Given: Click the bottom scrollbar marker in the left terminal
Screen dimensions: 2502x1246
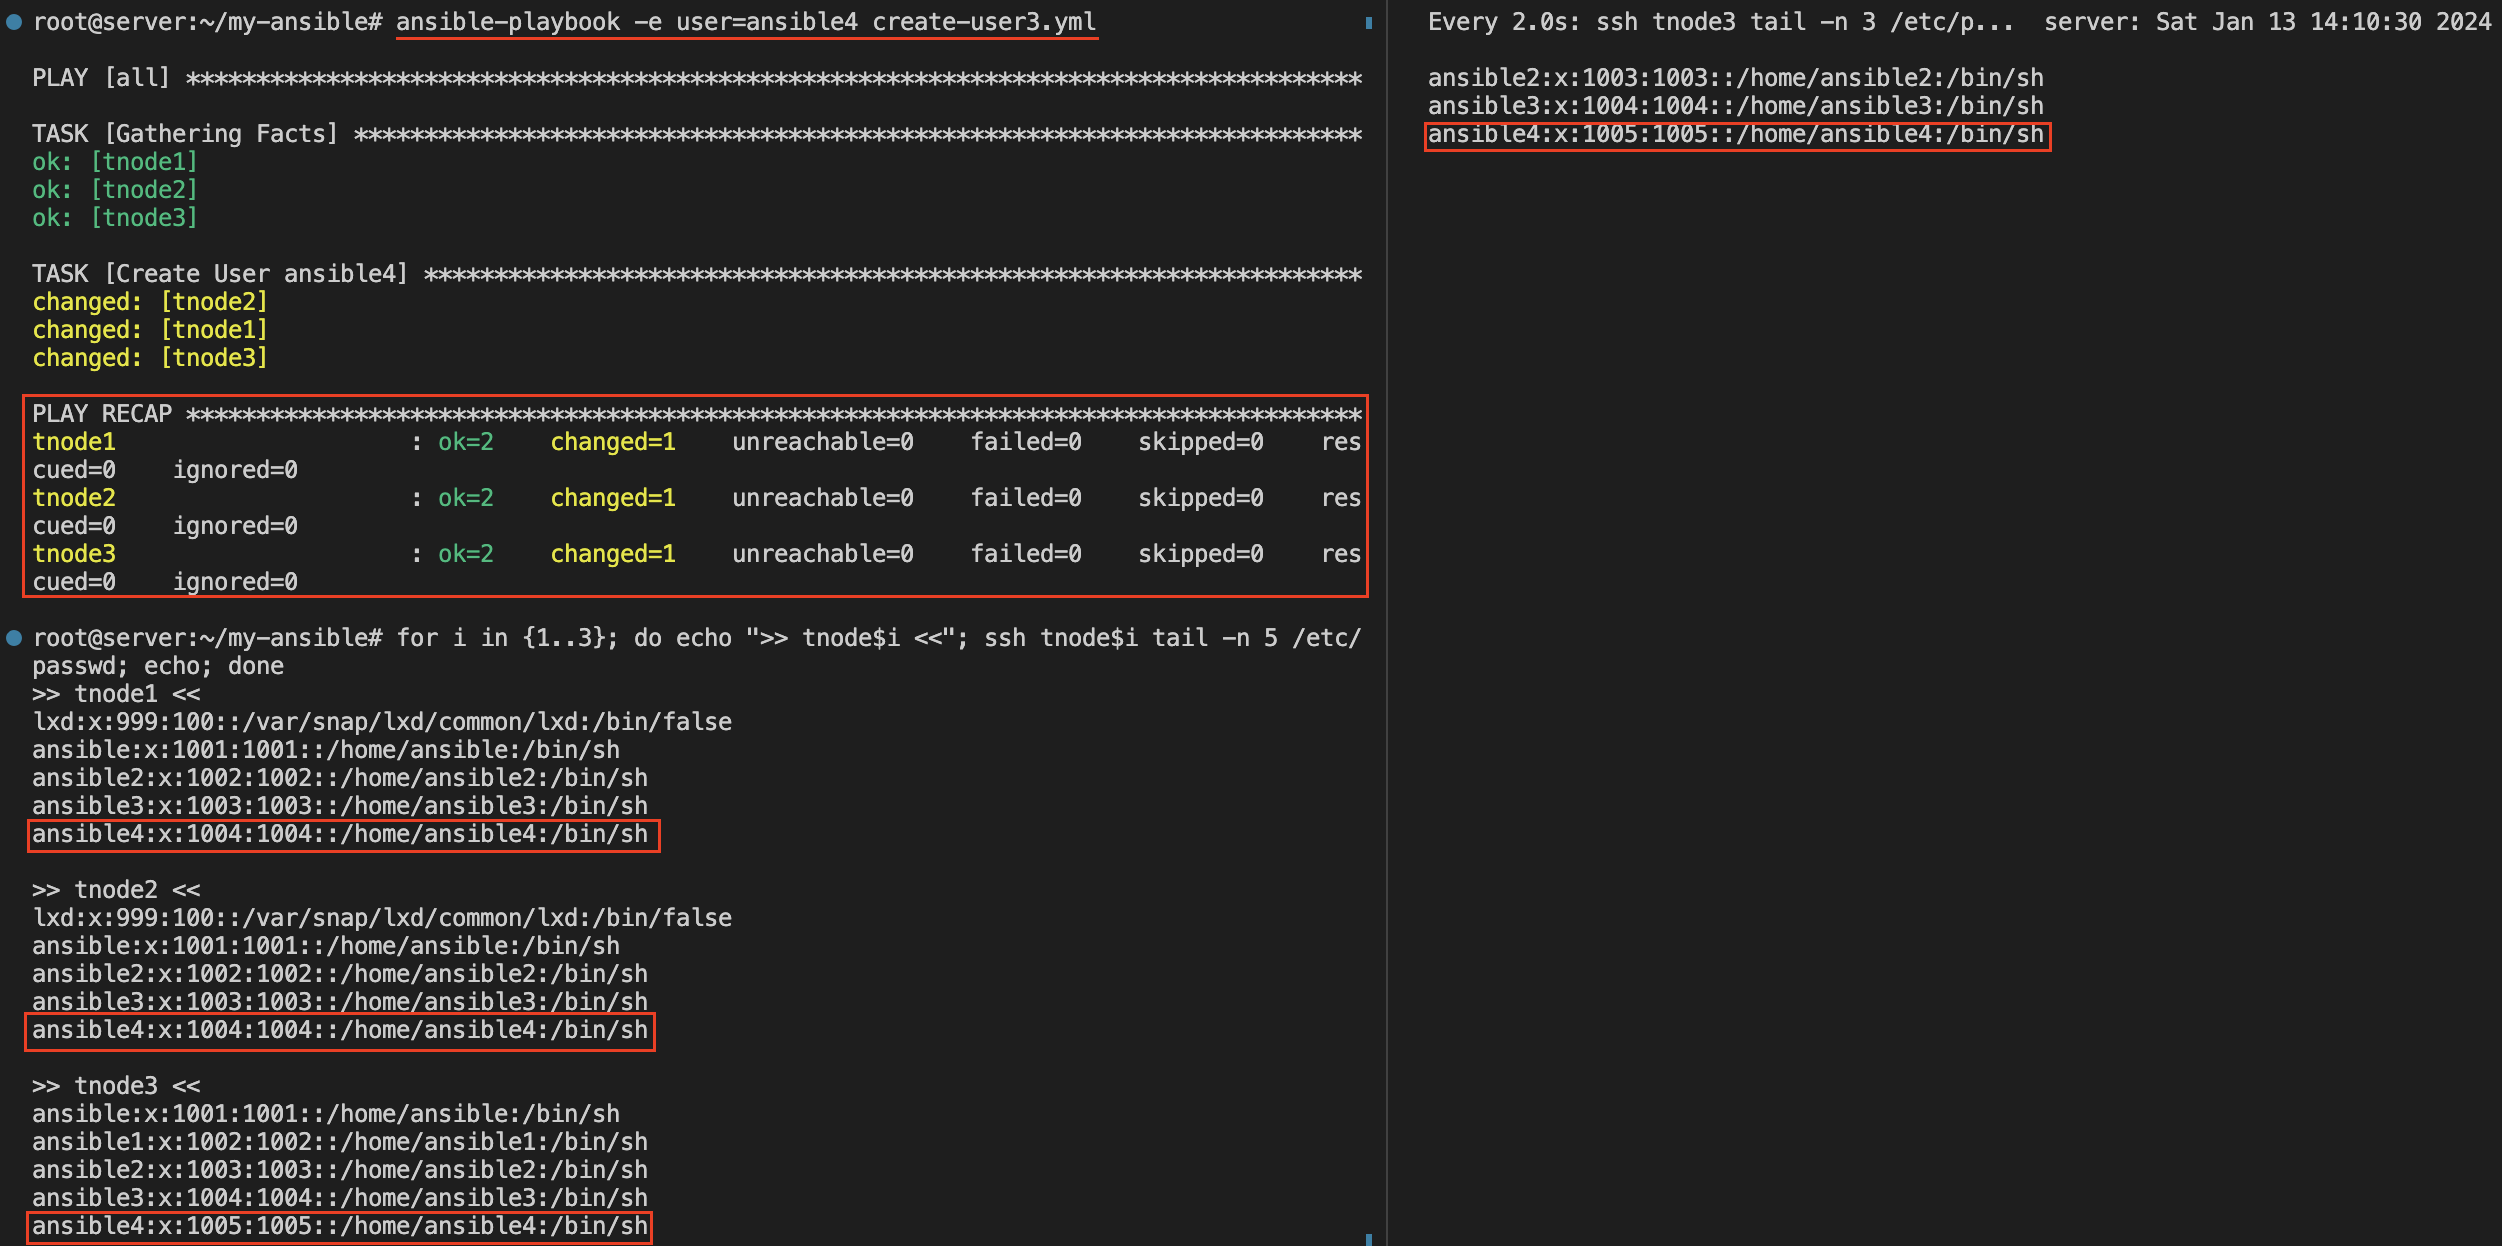Looking at the screenshot, I should pyautogui.click(x=1368, y=1239).
